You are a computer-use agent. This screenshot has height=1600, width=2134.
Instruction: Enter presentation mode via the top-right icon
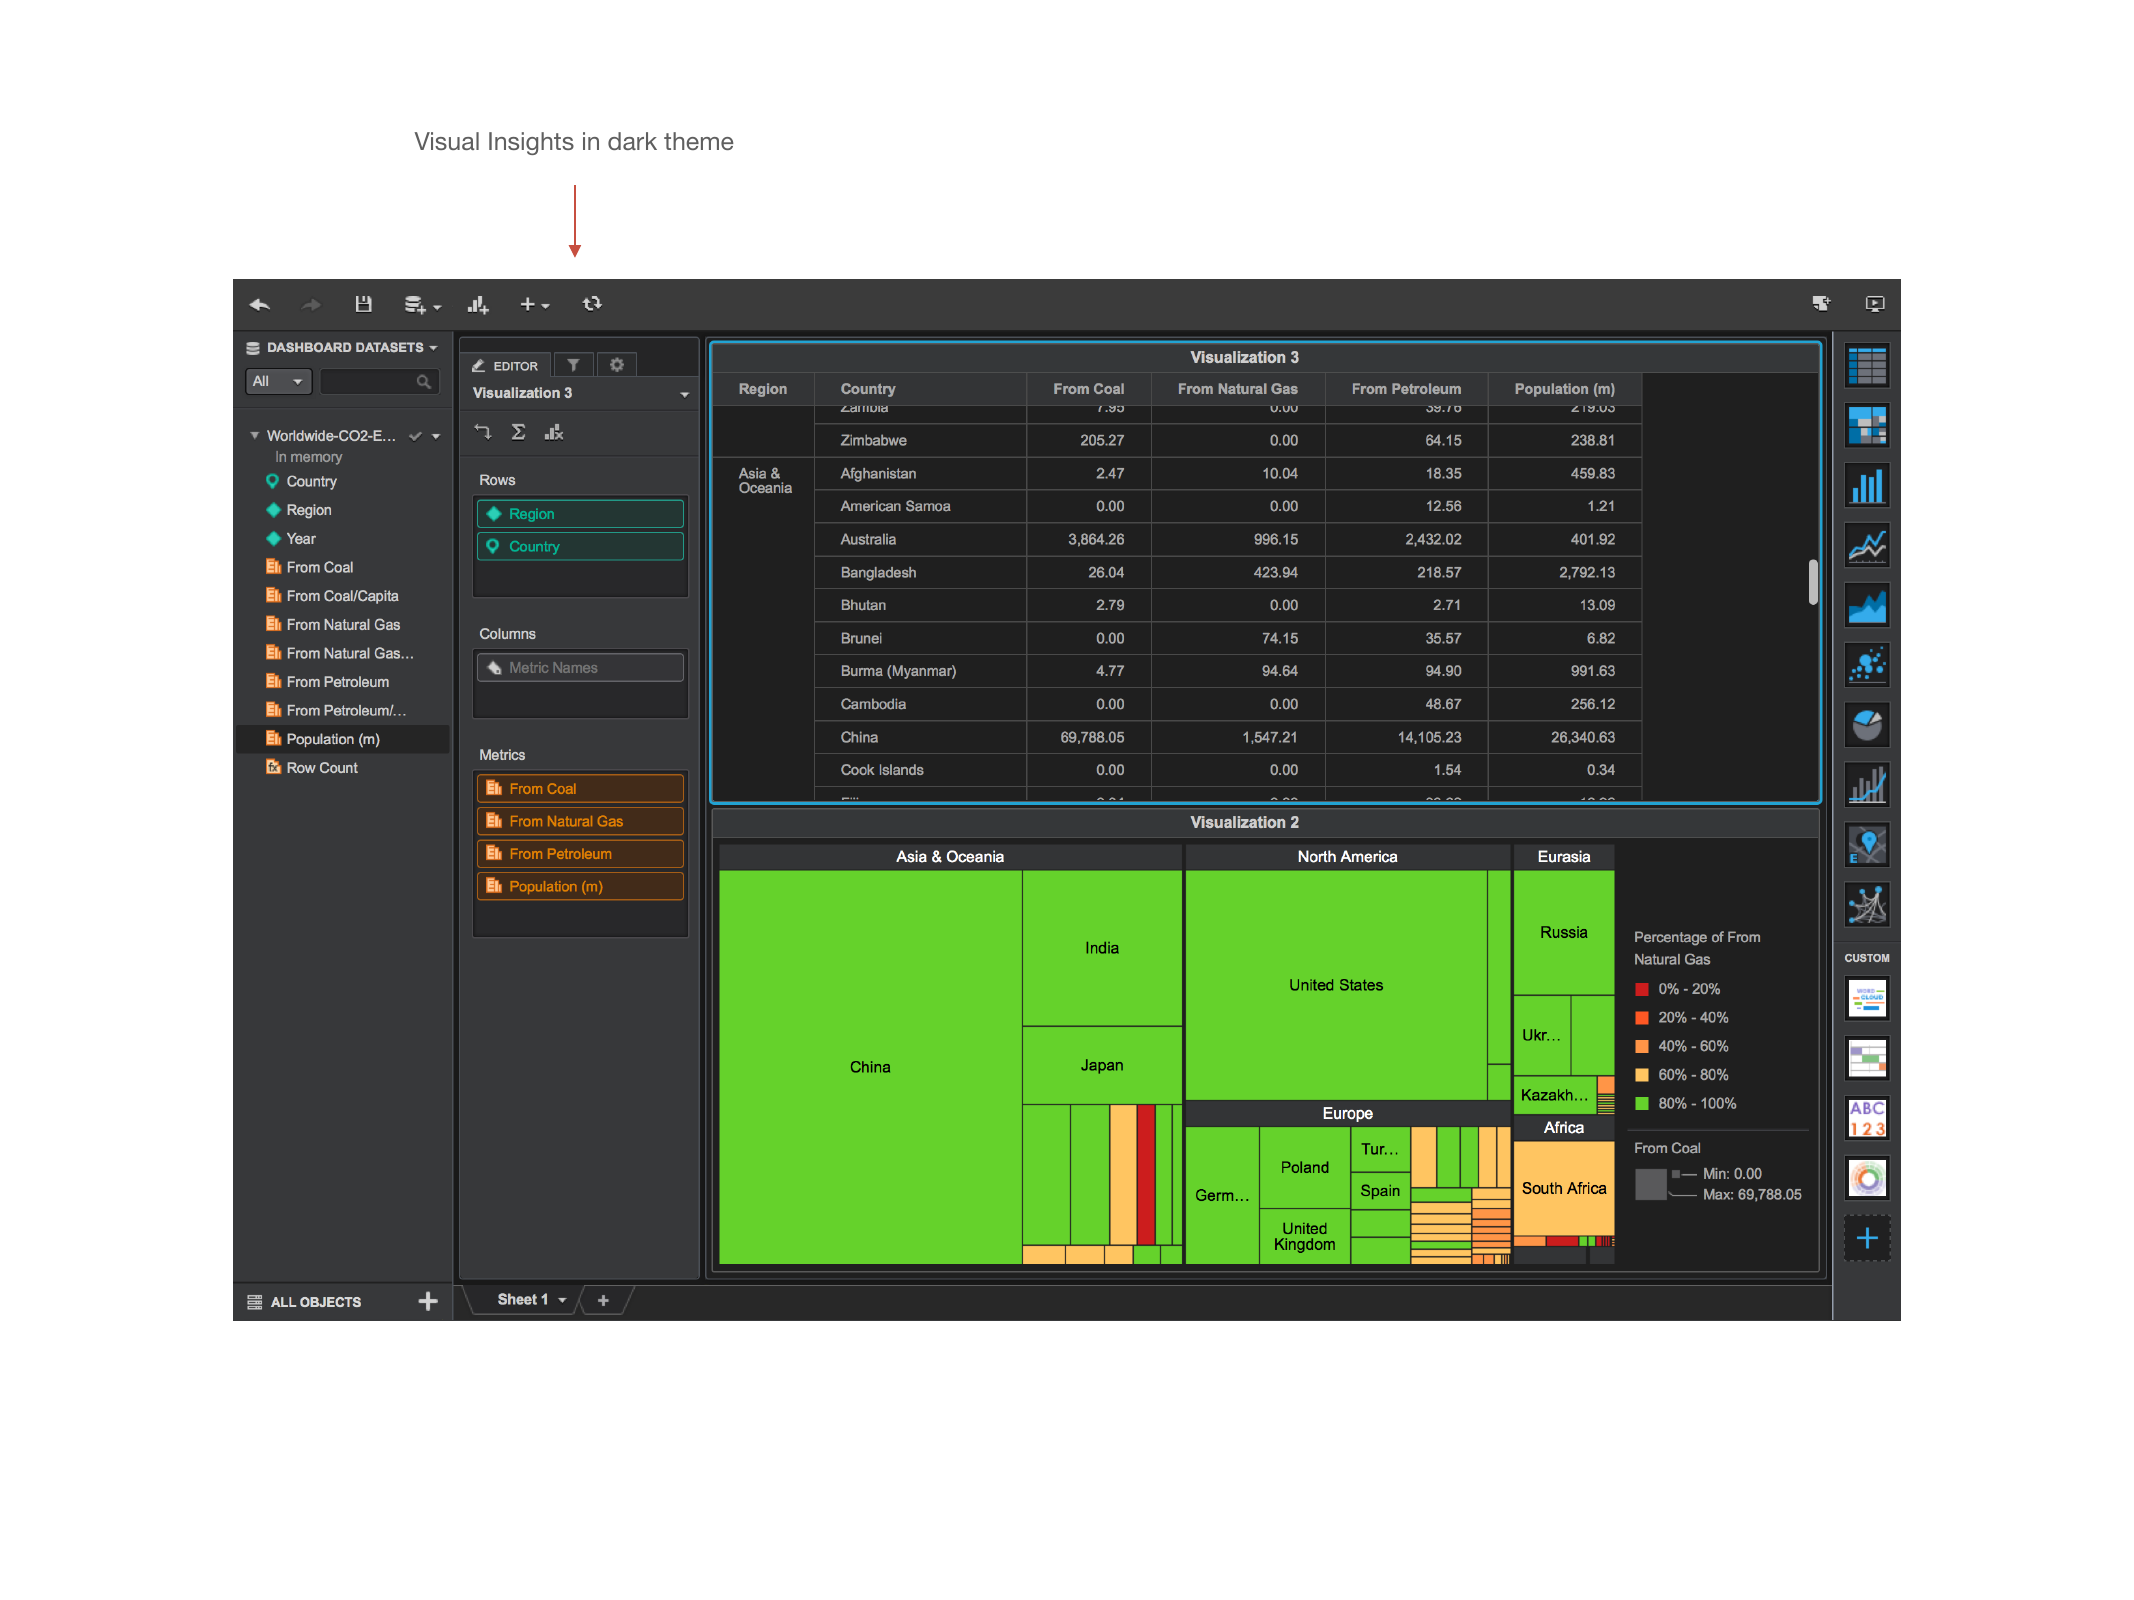[x=1875, y=304]
